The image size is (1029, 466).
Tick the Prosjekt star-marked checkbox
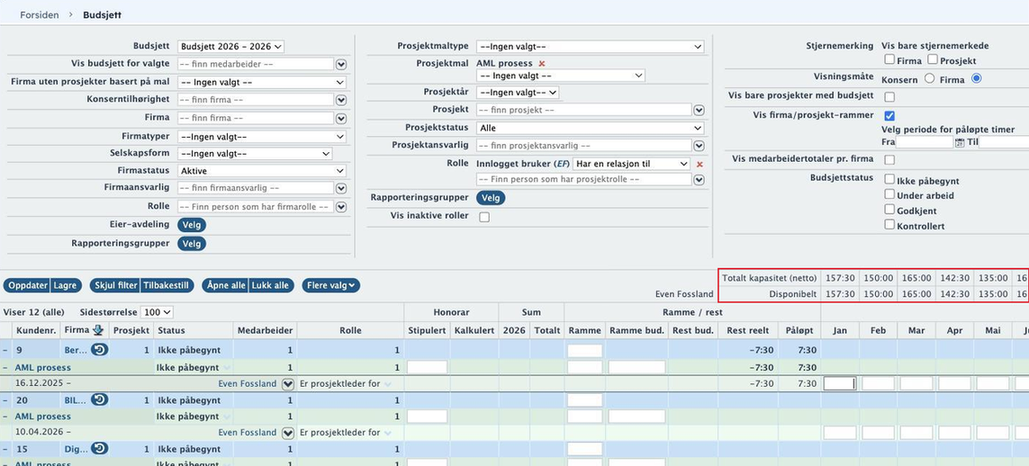click(933, 60)
